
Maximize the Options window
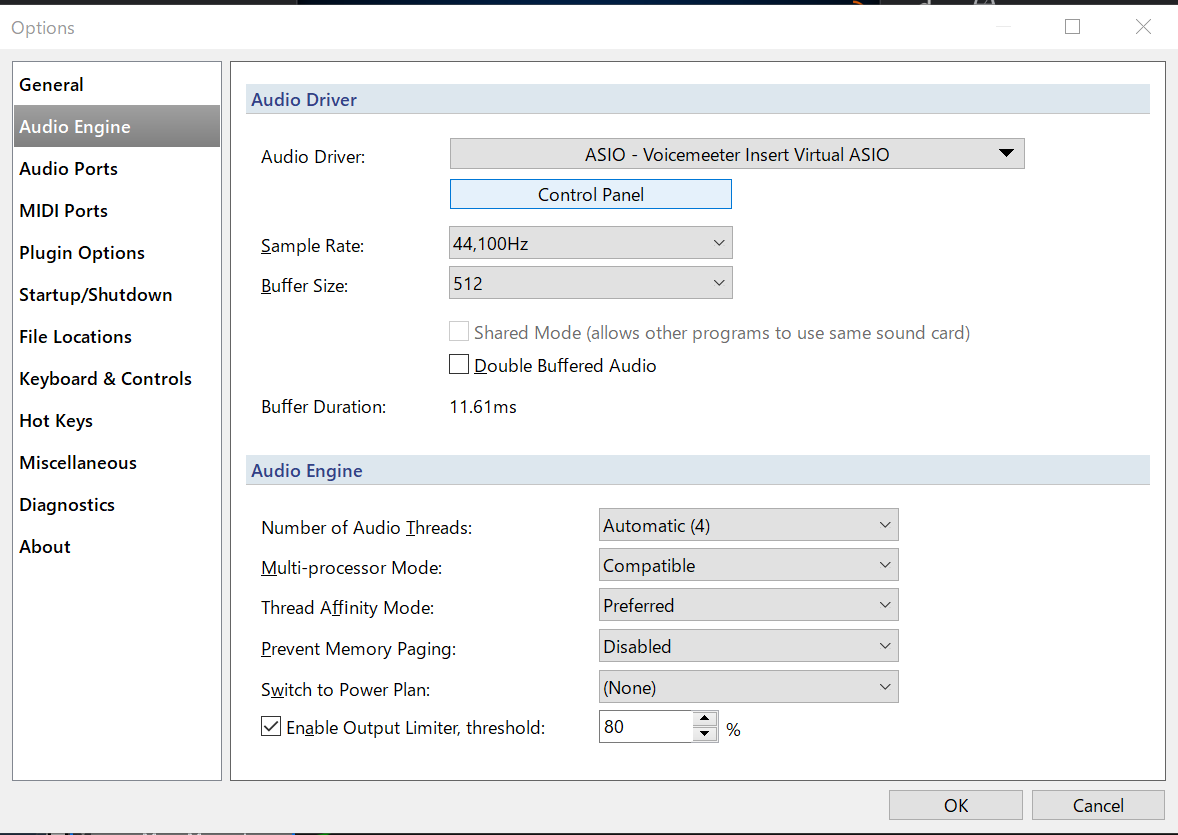tap(1072, 27)
